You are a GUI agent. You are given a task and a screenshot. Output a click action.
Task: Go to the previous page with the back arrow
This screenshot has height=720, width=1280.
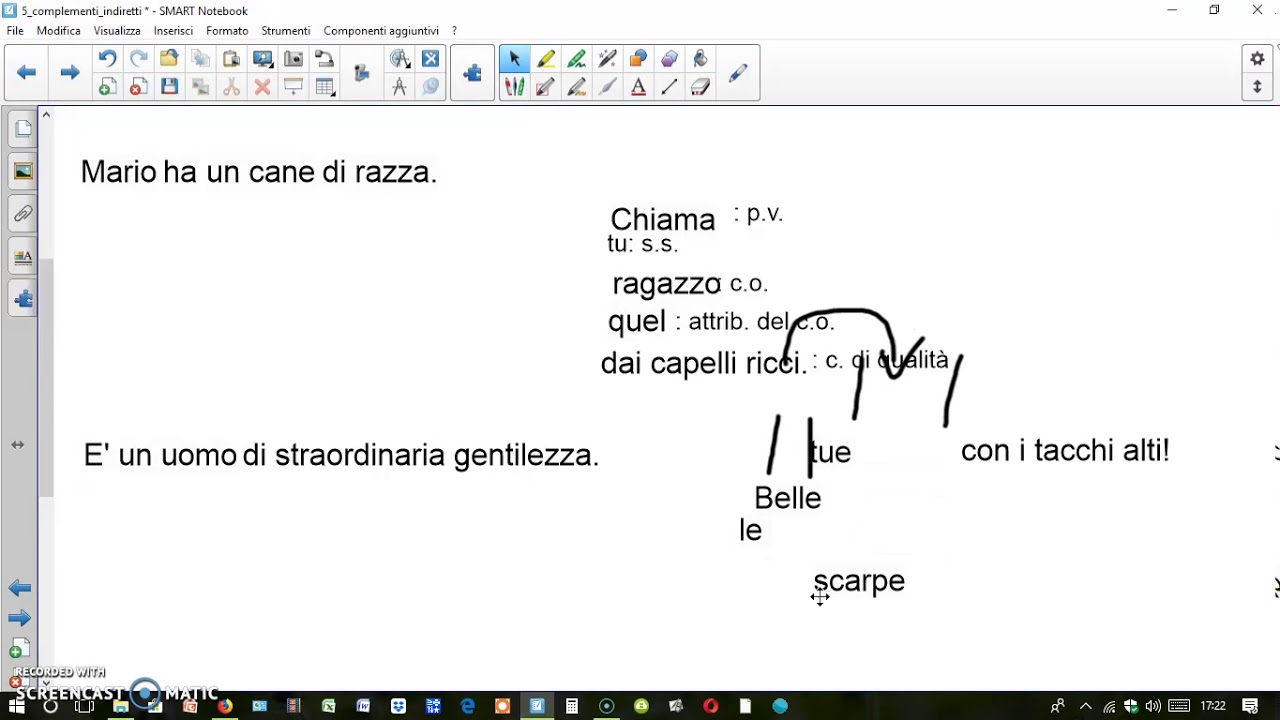click(27, 72)
